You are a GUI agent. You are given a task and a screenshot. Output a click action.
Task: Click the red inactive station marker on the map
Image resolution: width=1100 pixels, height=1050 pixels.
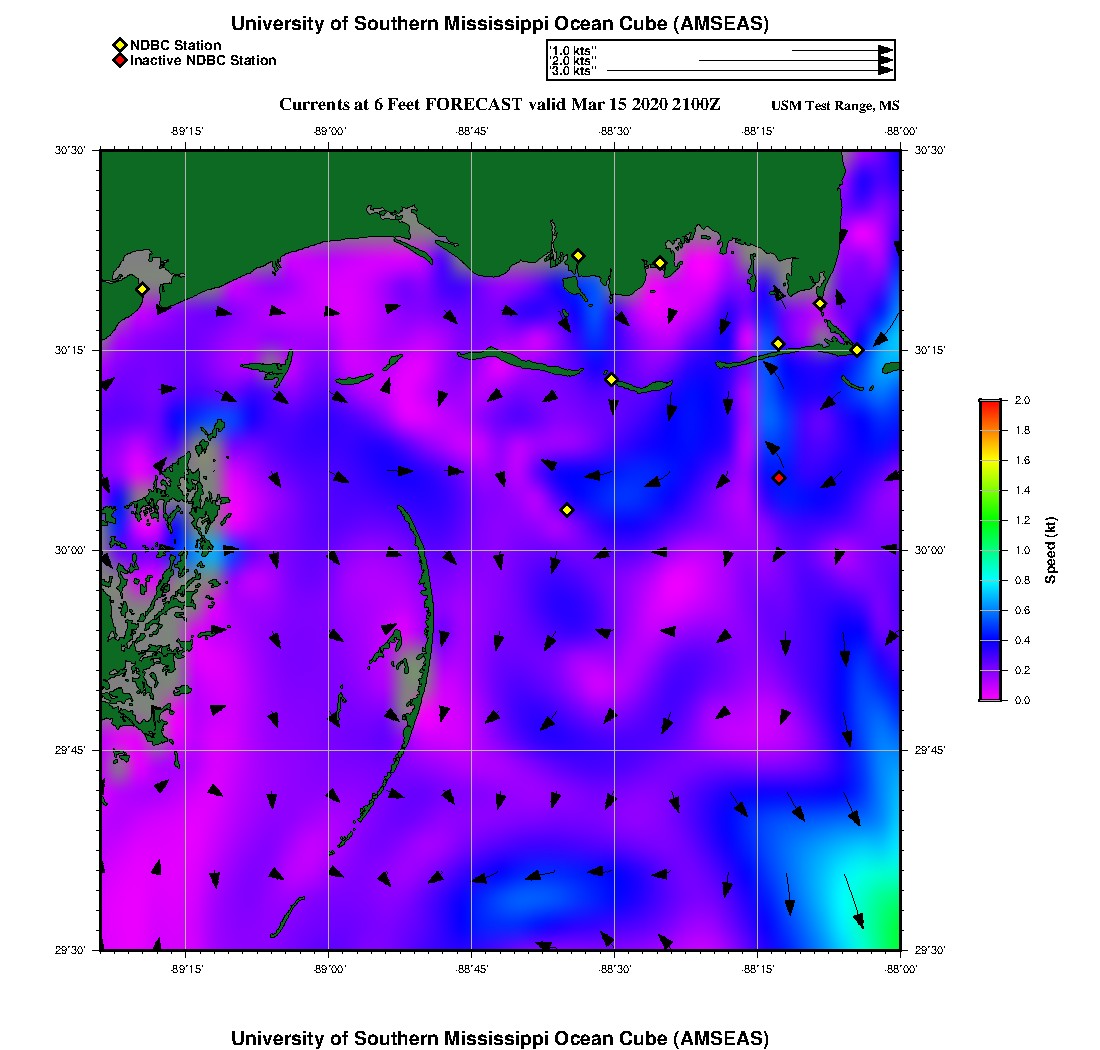click(779, 478)
